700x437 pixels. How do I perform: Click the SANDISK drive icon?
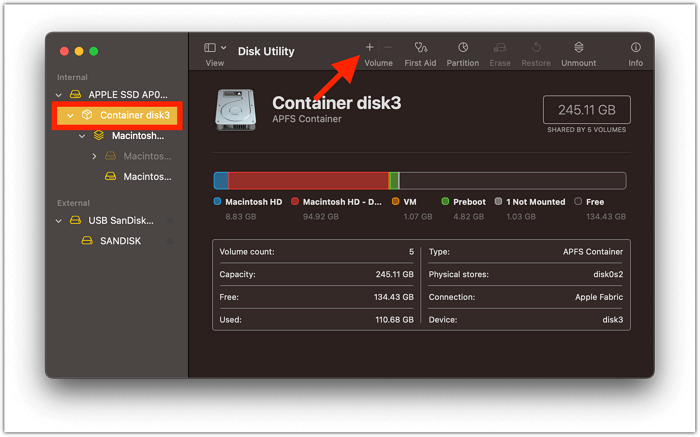(87, 241)
